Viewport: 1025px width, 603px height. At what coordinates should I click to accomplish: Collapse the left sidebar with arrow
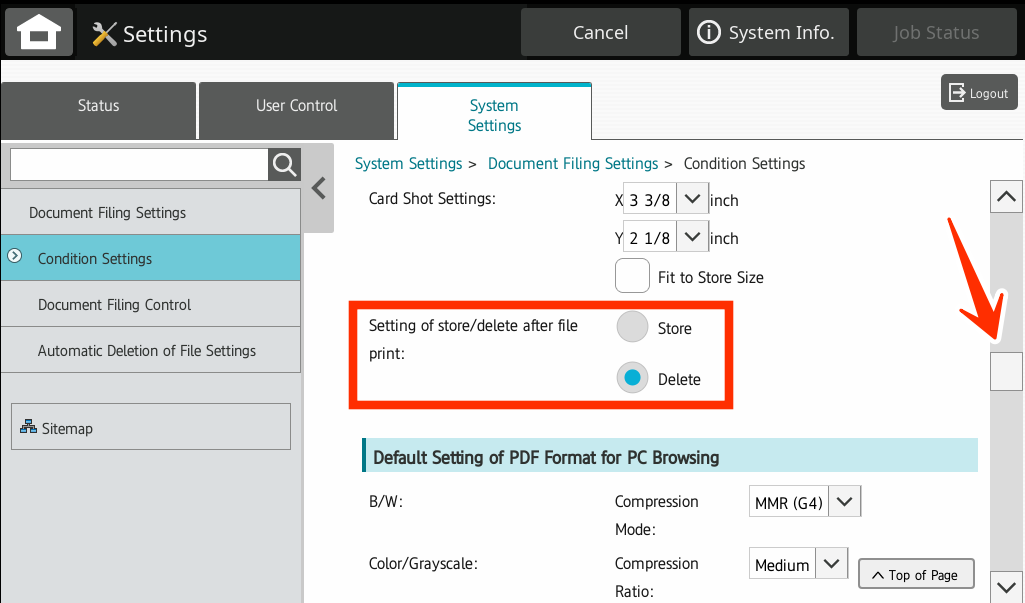319,188
